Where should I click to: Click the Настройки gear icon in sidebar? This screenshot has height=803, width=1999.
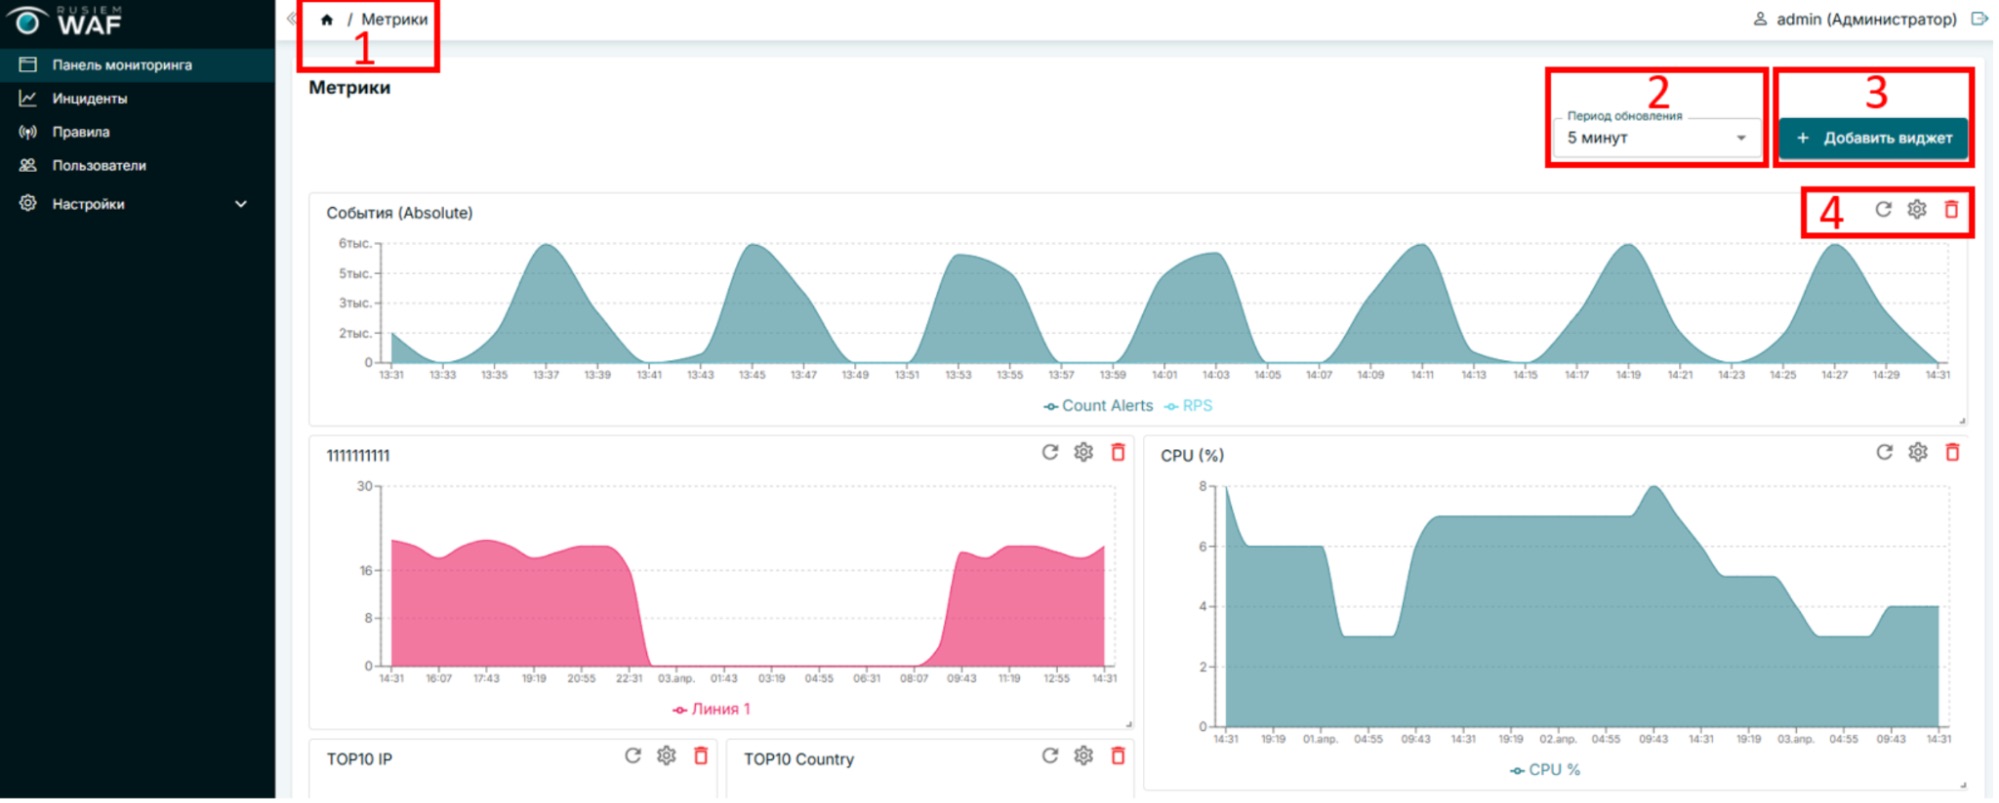coord(28,203)
